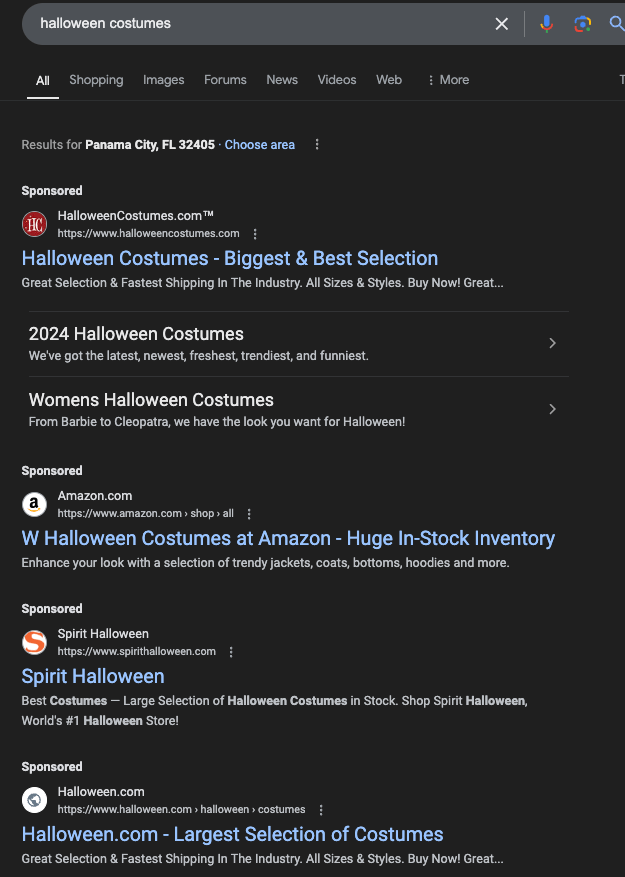Click the HalloweenCostumes.com™ site name
The height and width of the screenshot is (877, 625).
[136, 215]
